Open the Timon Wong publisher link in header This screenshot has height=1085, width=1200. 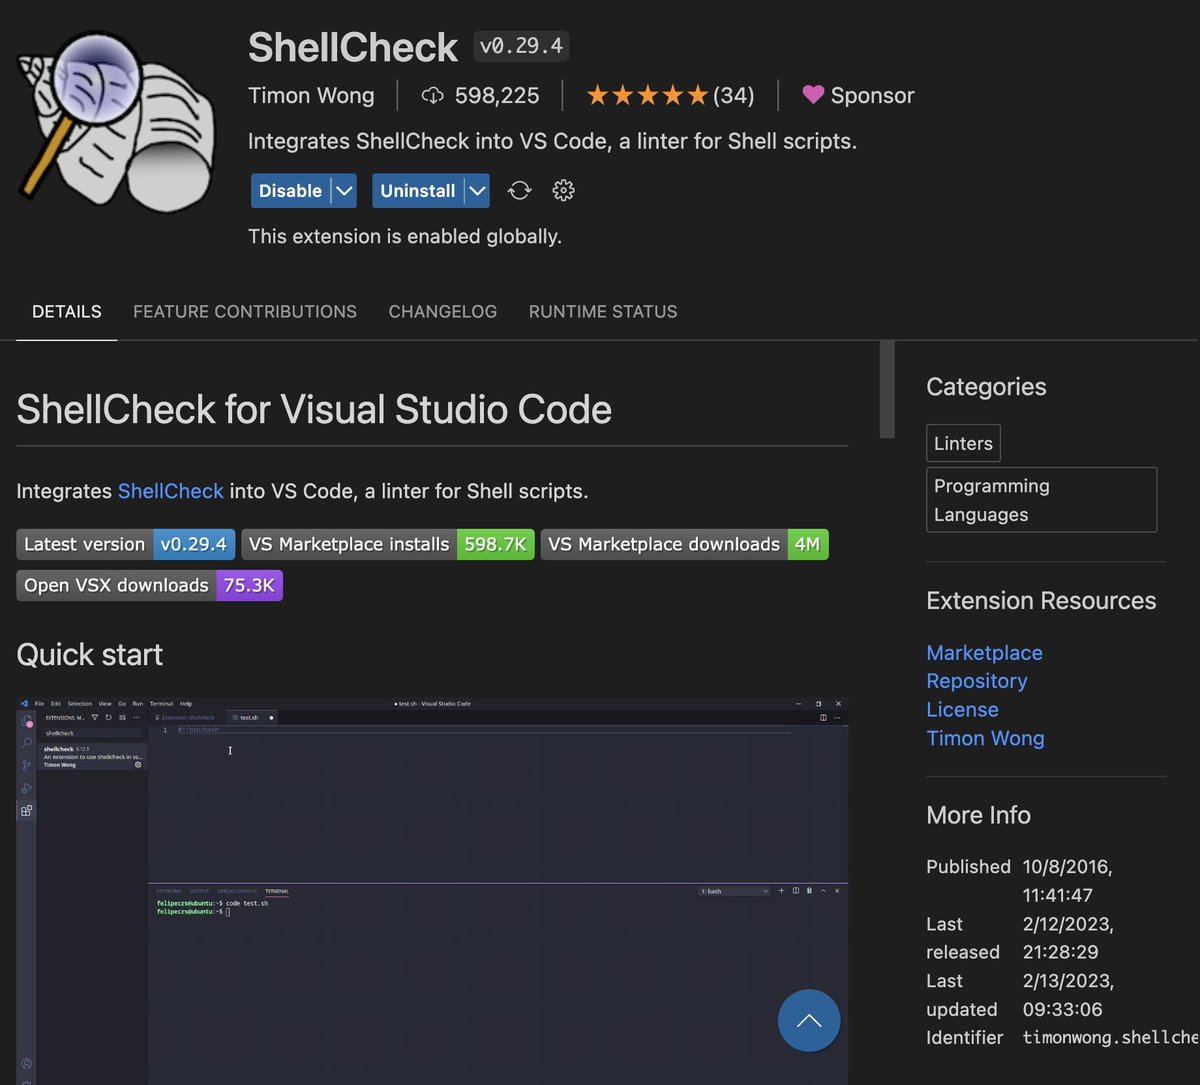click(x=311, y=96)
